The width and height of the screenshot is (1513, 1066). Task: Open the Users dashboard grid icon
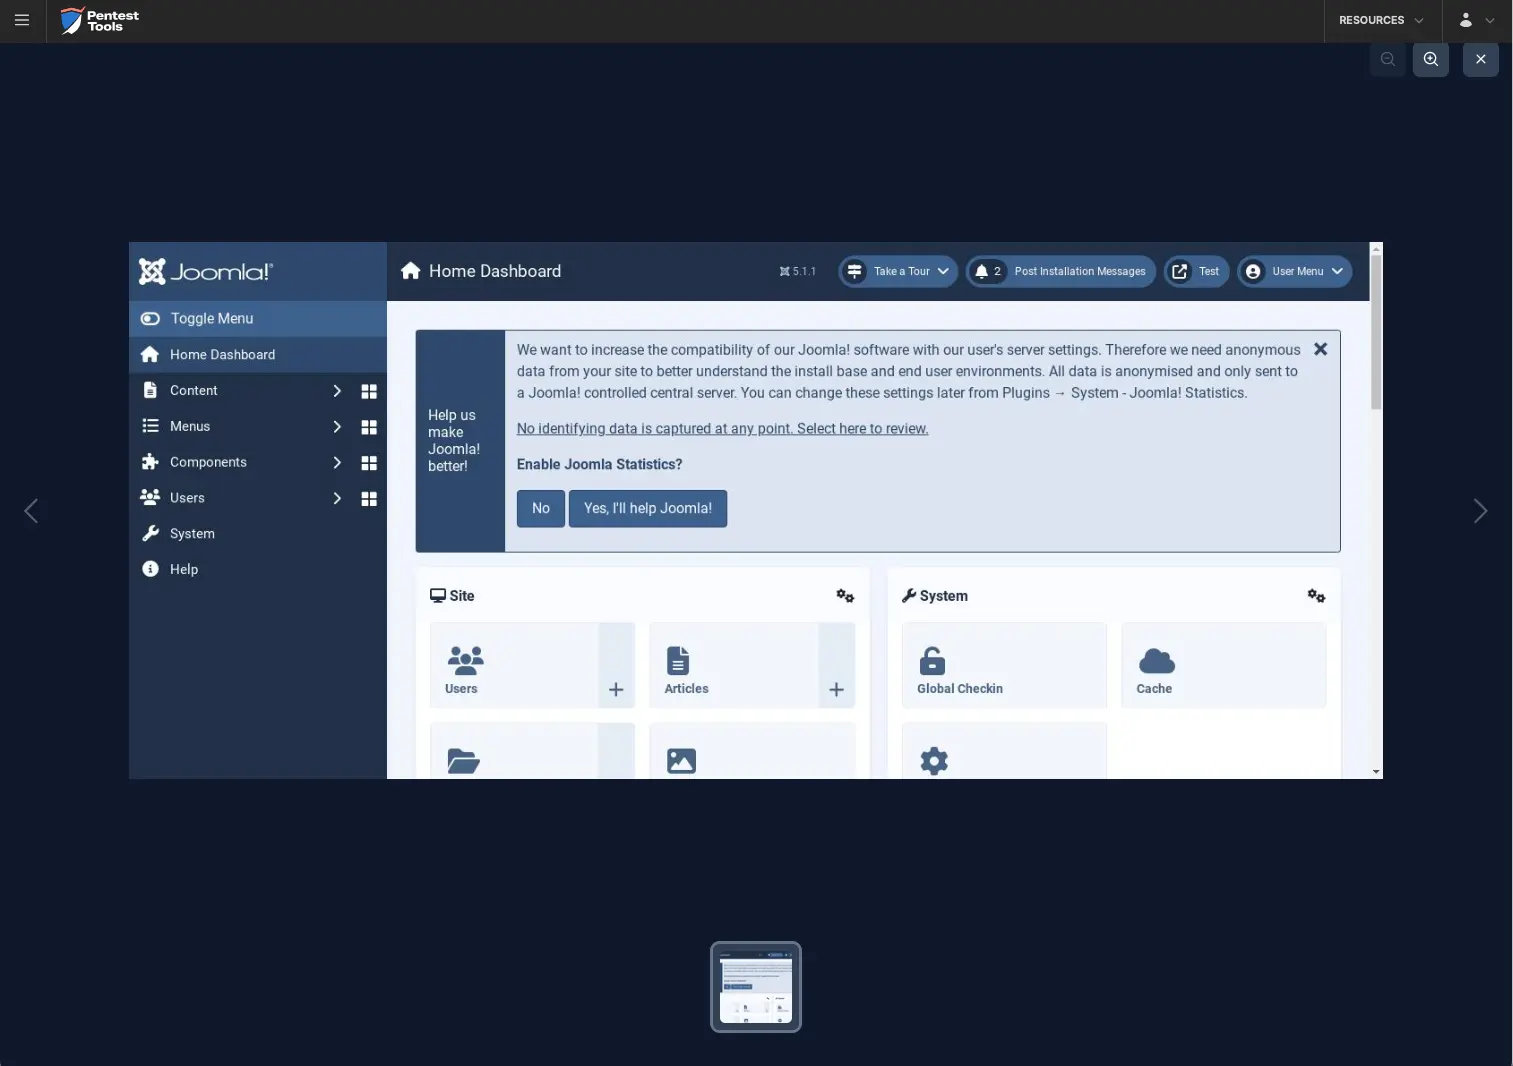[369, 499]
